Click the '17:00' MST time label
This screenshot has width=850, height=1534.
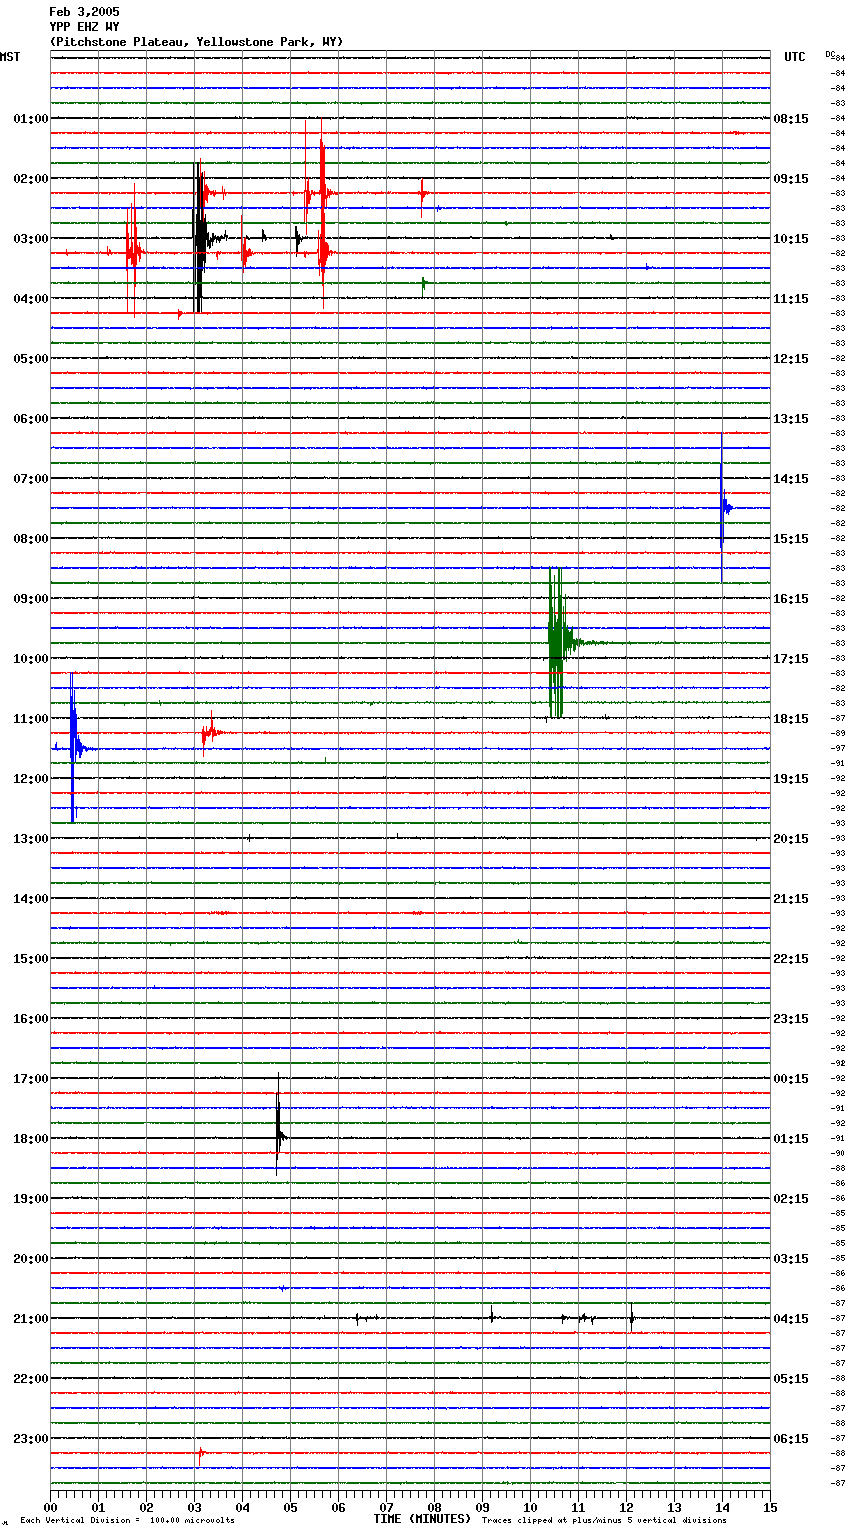pos(31,1079)
